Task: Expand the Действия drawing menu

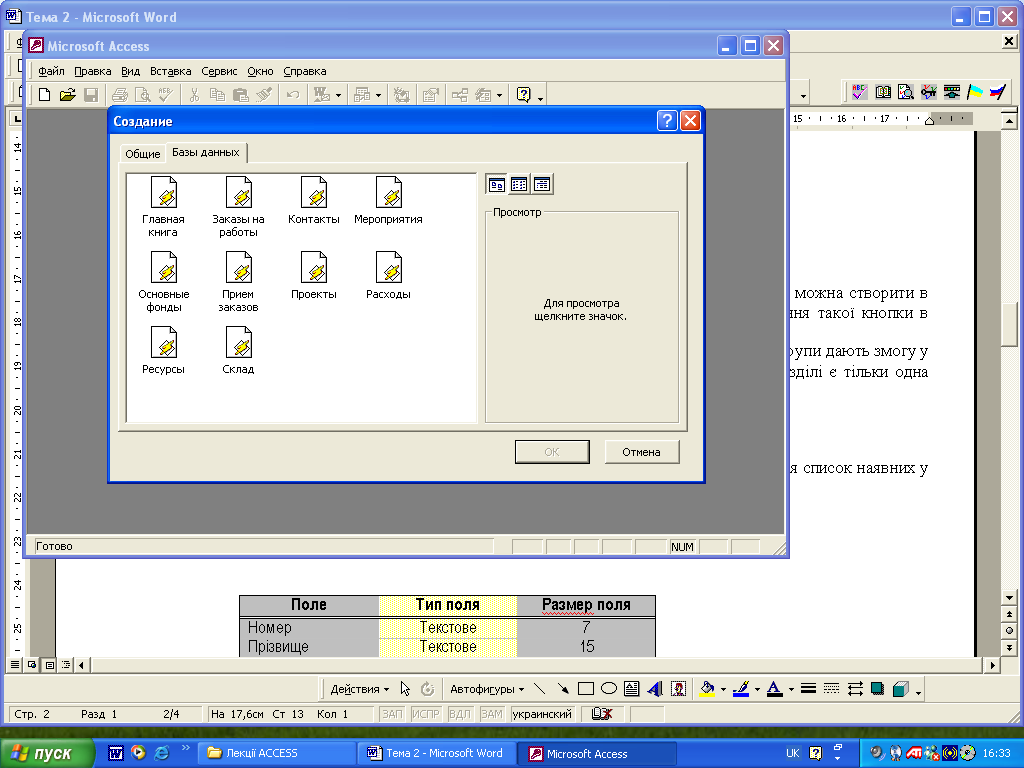Action: 359,689
